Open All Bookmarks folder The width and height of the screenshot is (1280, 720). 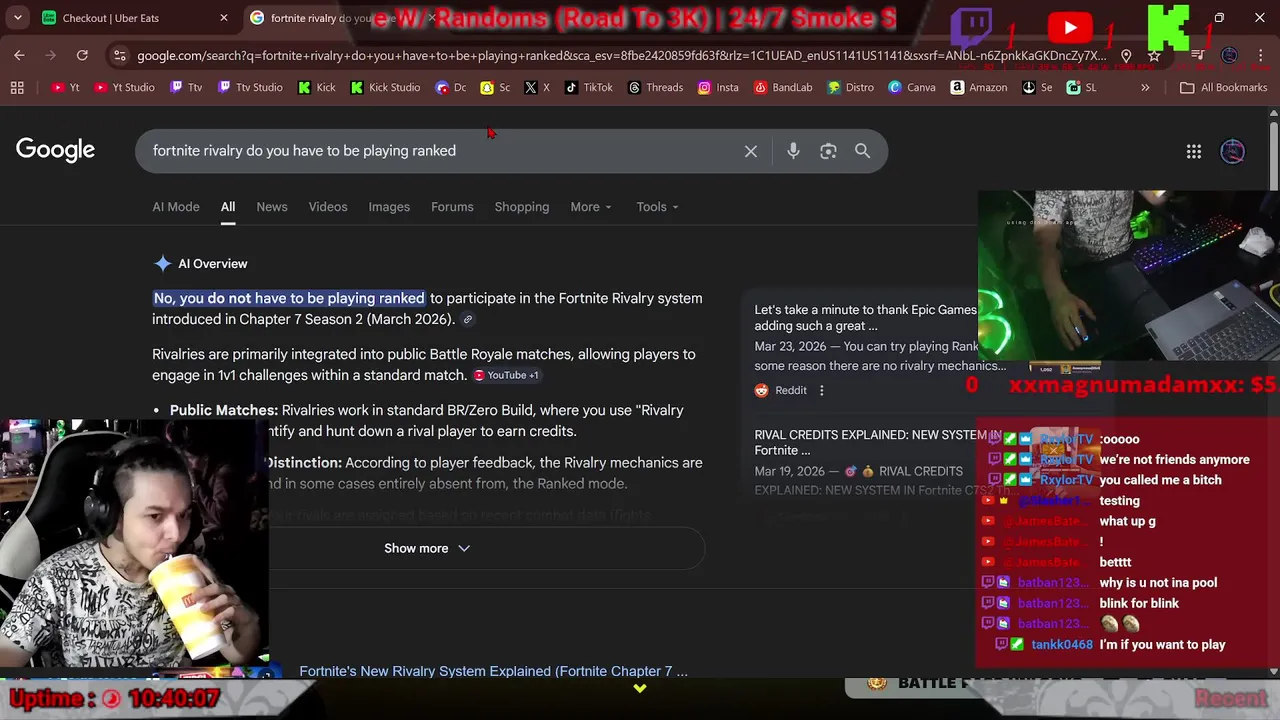(x=1223, y=87)
